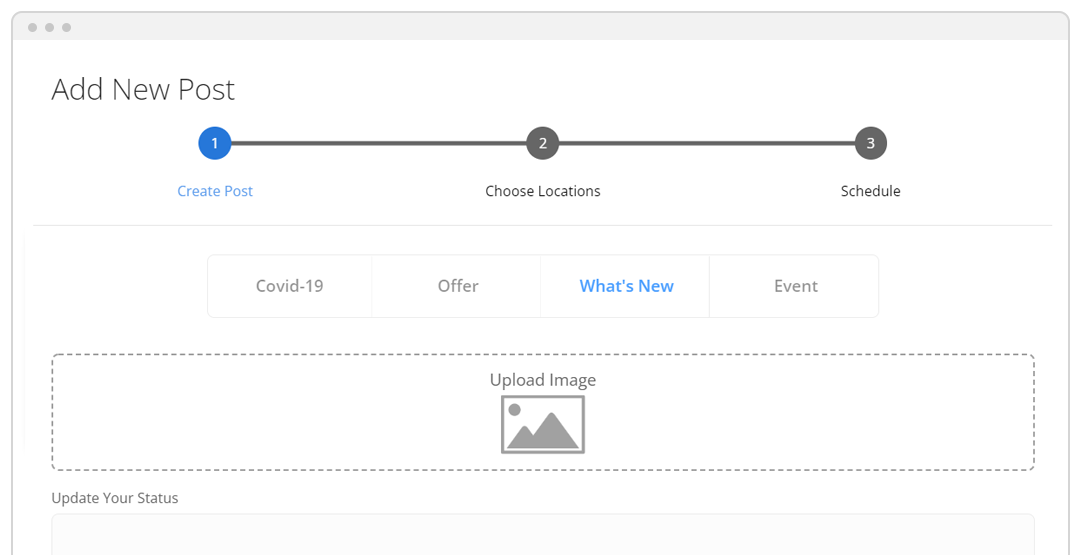
Task: Click the Update Your Status field label
Action: coord(114,498)
